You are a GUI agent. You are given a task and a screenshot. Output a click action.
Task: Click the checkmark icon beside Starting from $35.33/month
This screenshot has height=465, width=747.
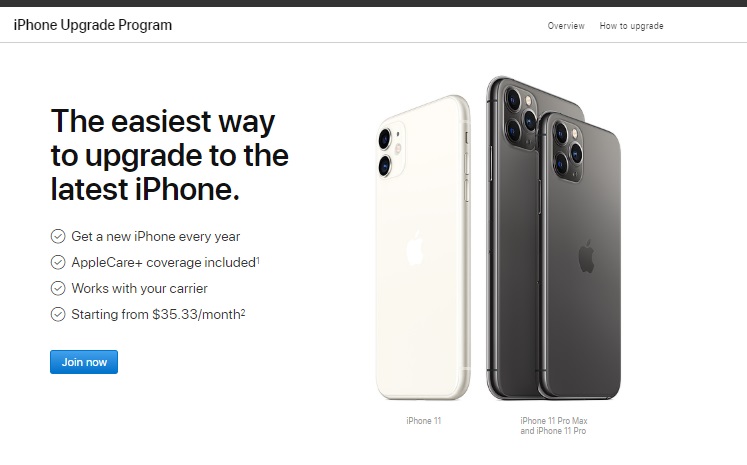(x=58, y=314)
